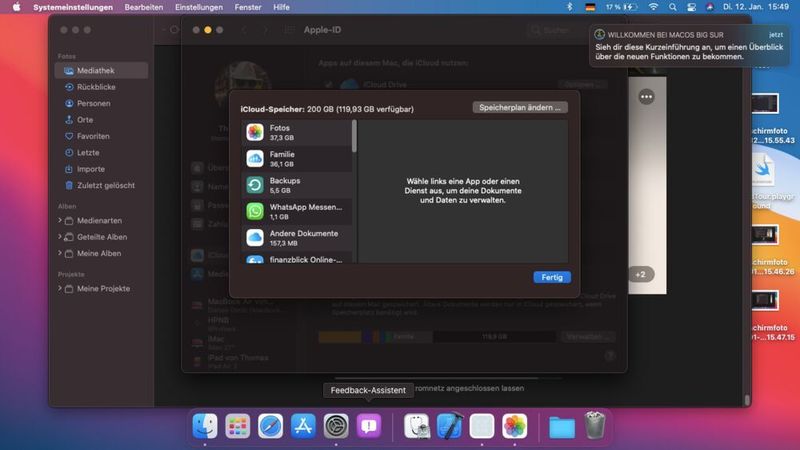Open the Photos app in Dock
This screenshot has height=450, width=800.
click(x=514, y=426)
